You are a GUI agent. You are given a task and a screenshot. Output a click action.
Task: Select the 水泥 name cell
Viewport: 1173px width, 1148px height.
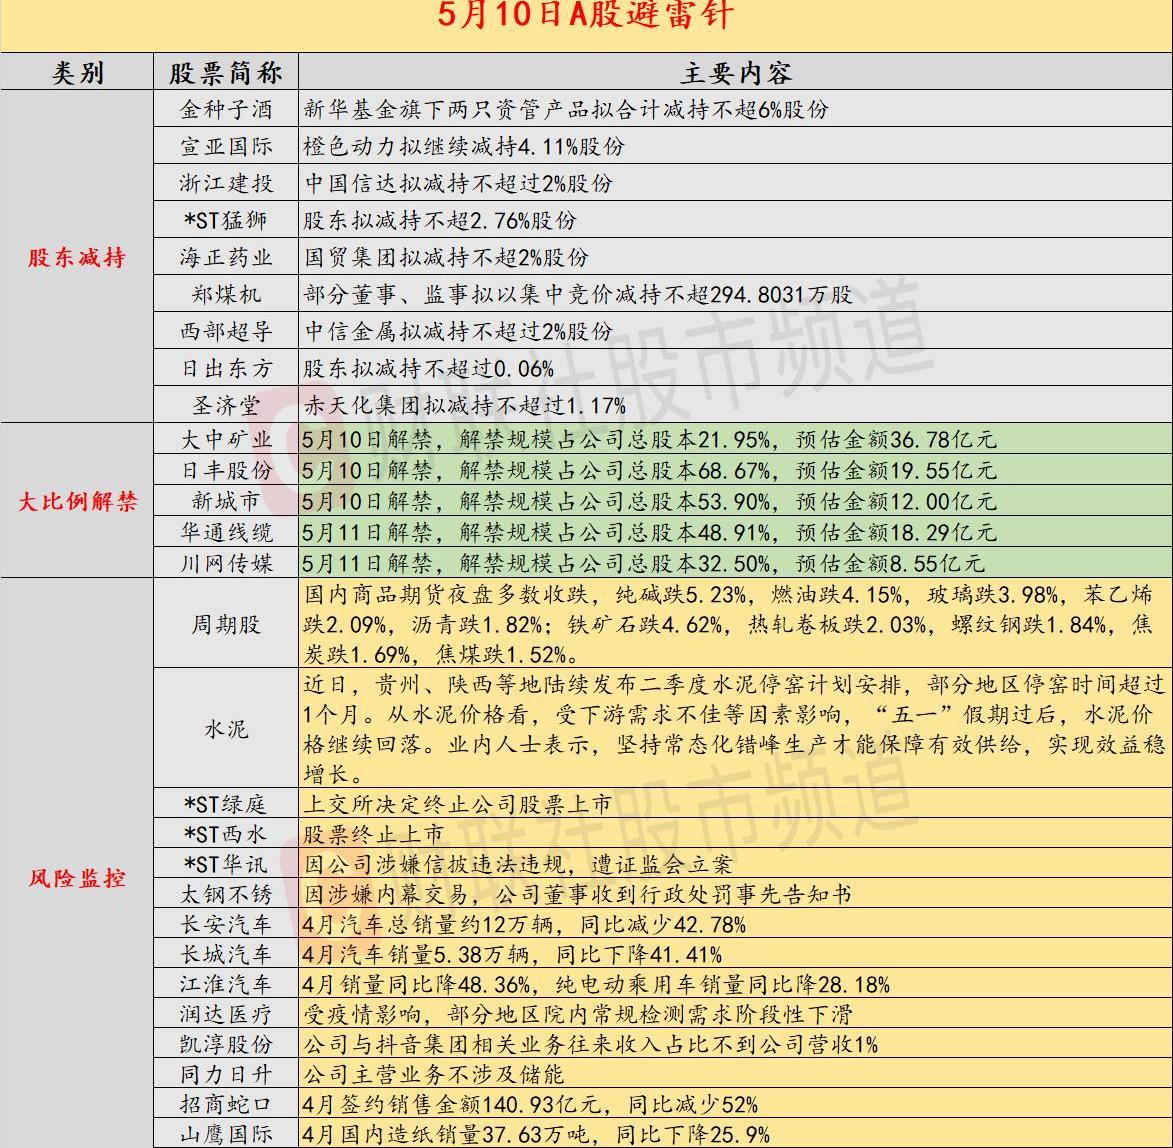[226, 728]
